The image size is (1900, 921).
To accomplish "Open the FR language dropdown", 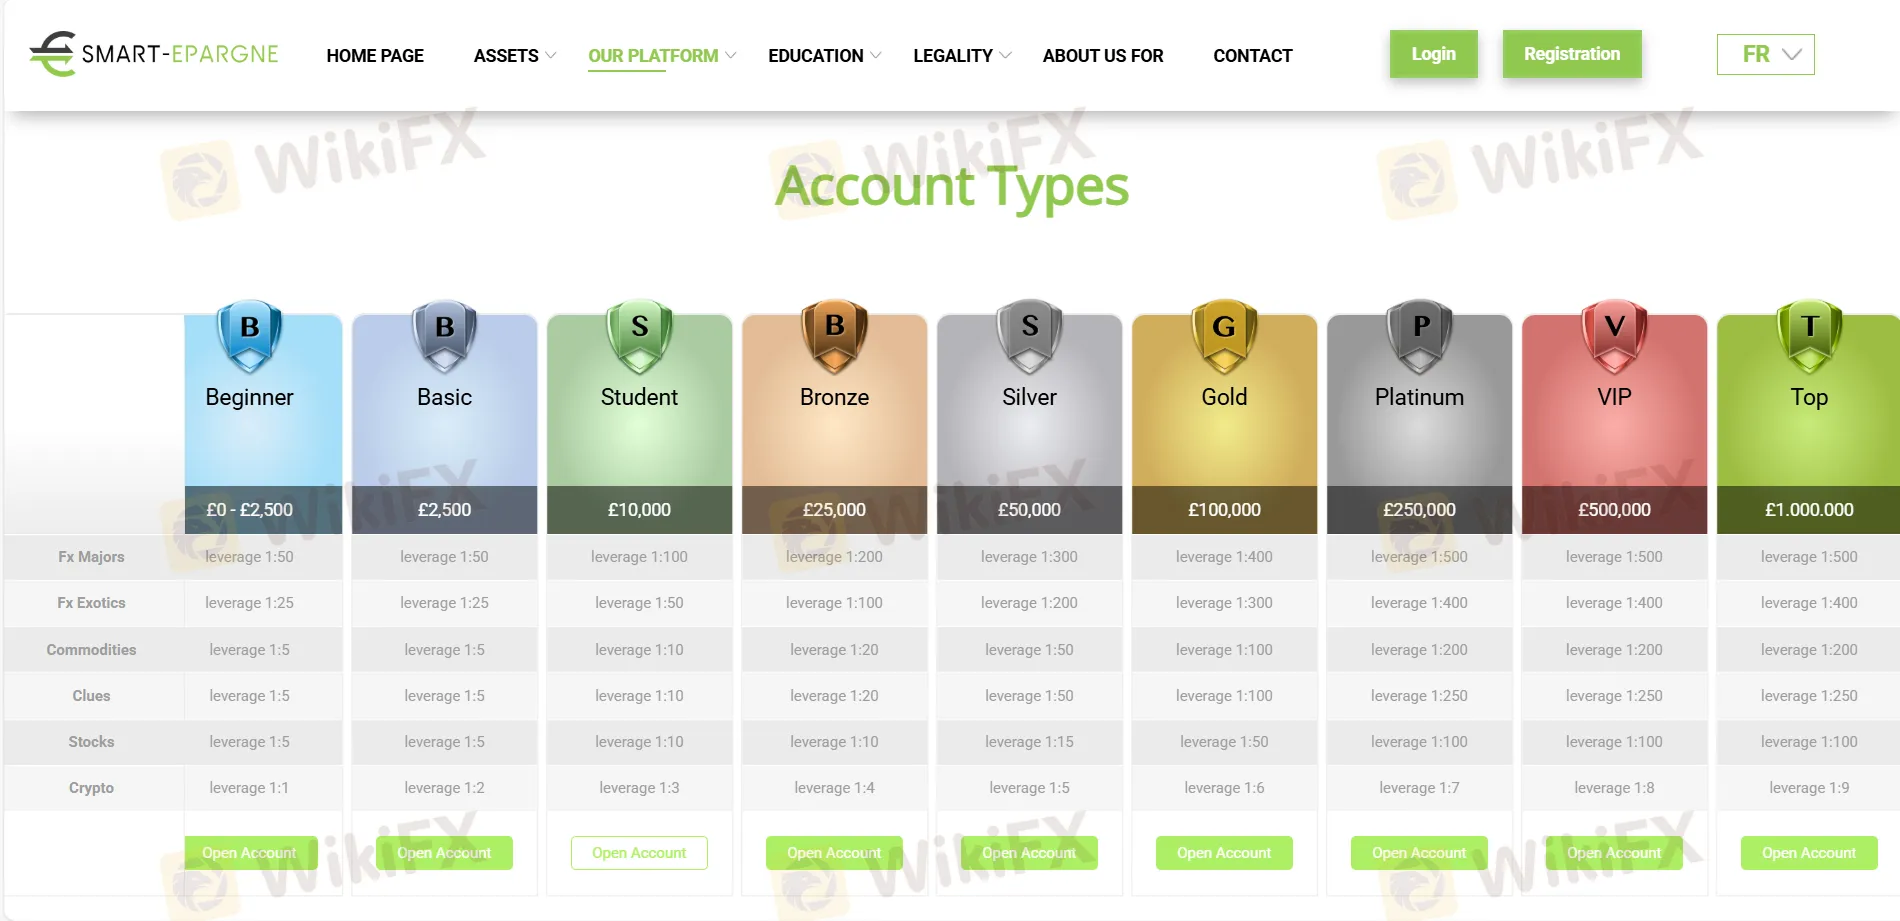I will click(1765, 54).
